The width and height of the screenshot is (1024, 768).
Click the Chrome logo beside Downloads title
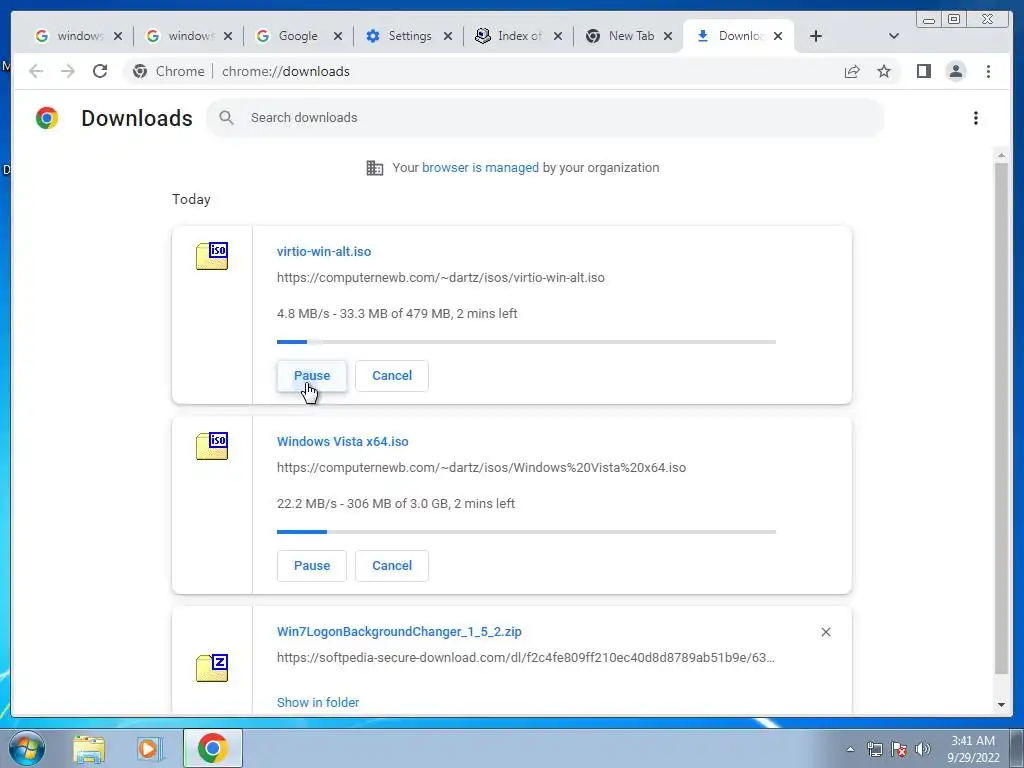46,118
